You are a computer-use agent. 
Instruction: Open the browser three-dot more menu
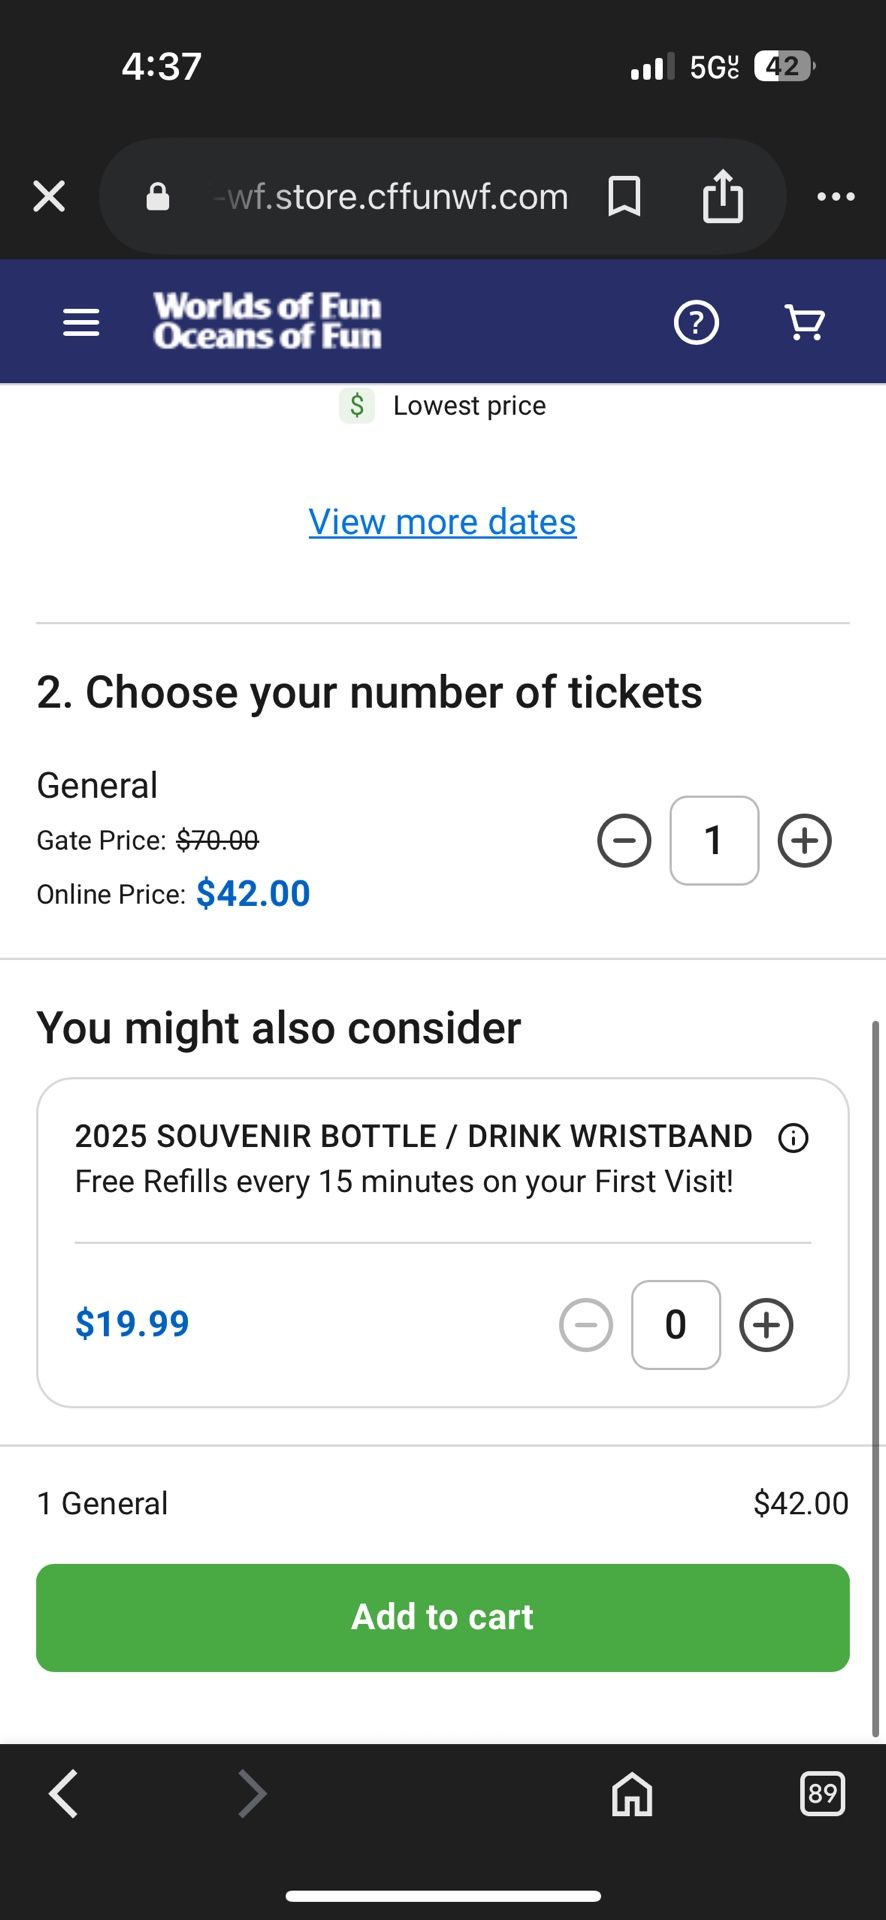(x=835, y=196)
